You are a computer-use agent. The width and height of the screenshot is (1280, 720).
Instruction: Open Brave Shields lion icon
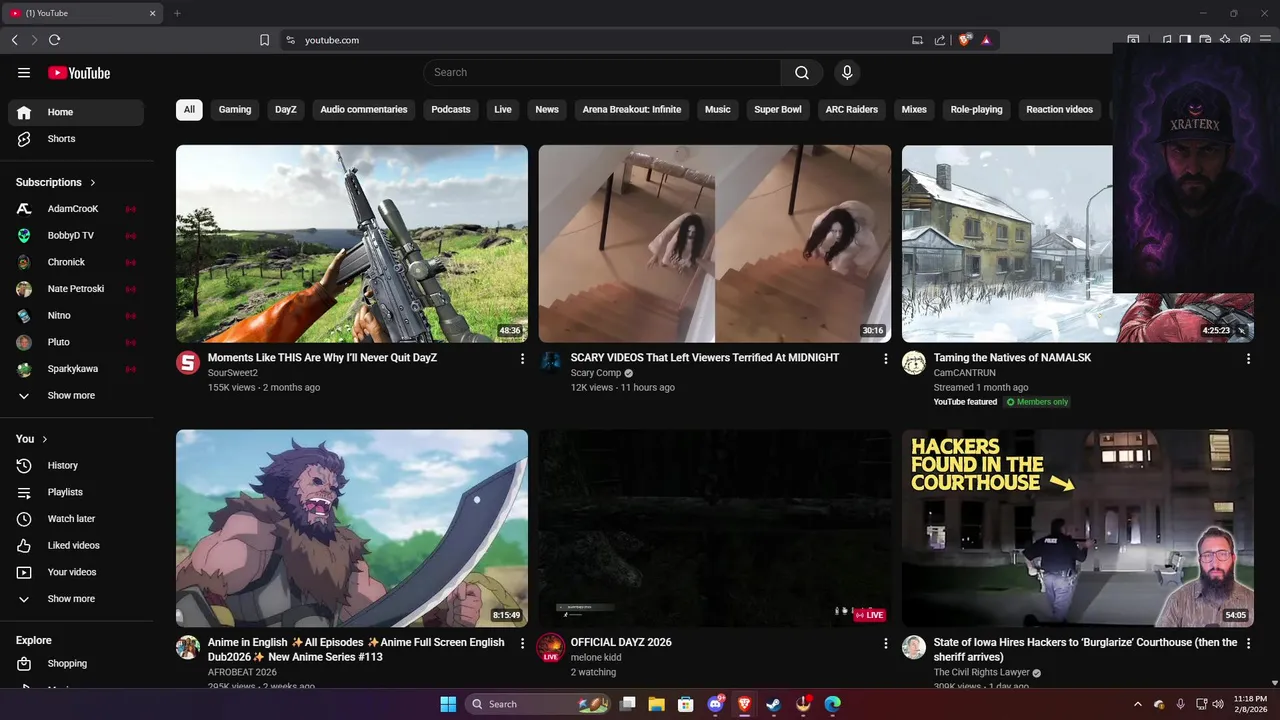tap(965, 40)
